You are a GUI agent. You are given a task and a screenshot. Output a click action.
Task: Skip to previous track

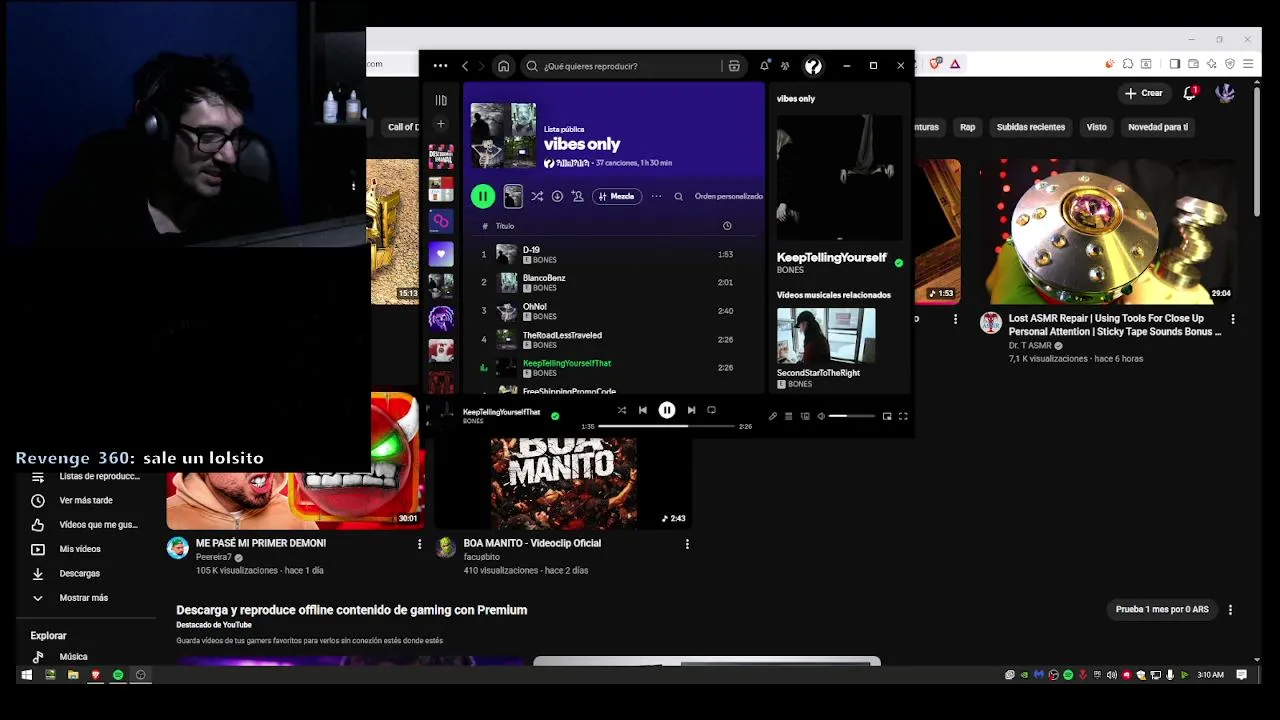coord(643,410)
